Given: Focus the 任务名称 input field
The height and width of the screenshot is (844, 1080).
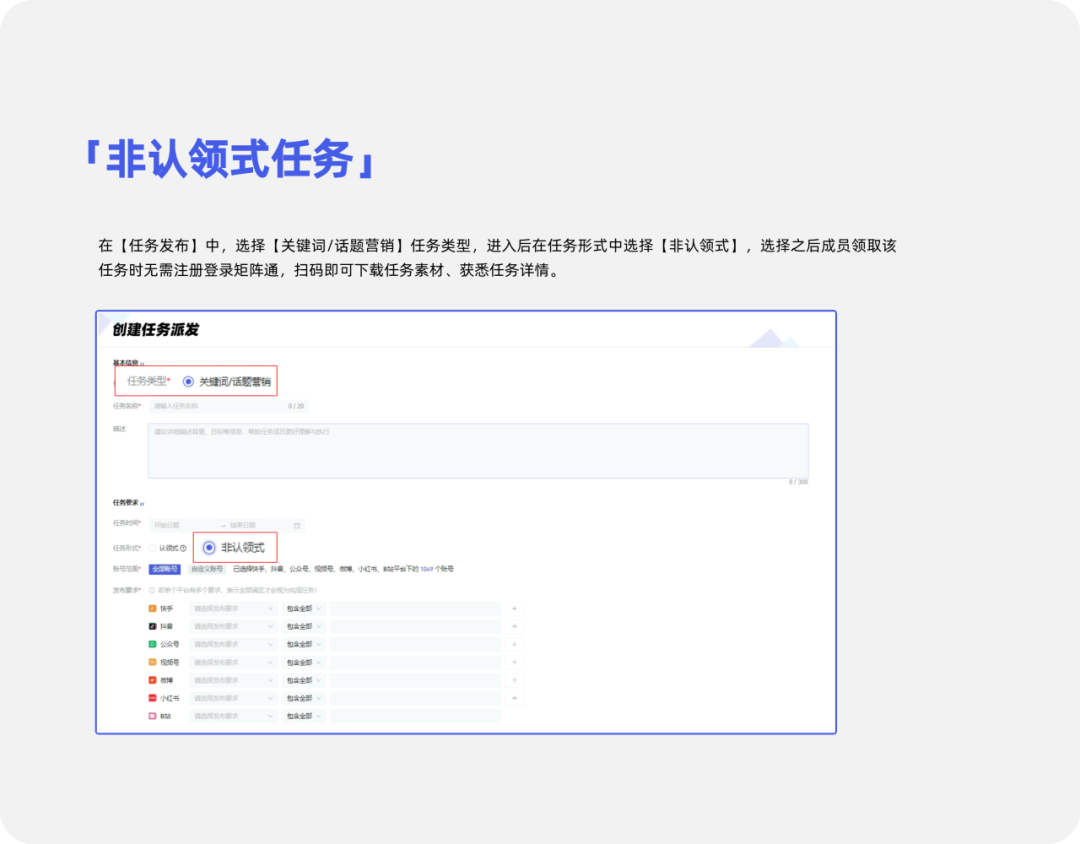Looking at the screenshot, I should coord(229,406).
